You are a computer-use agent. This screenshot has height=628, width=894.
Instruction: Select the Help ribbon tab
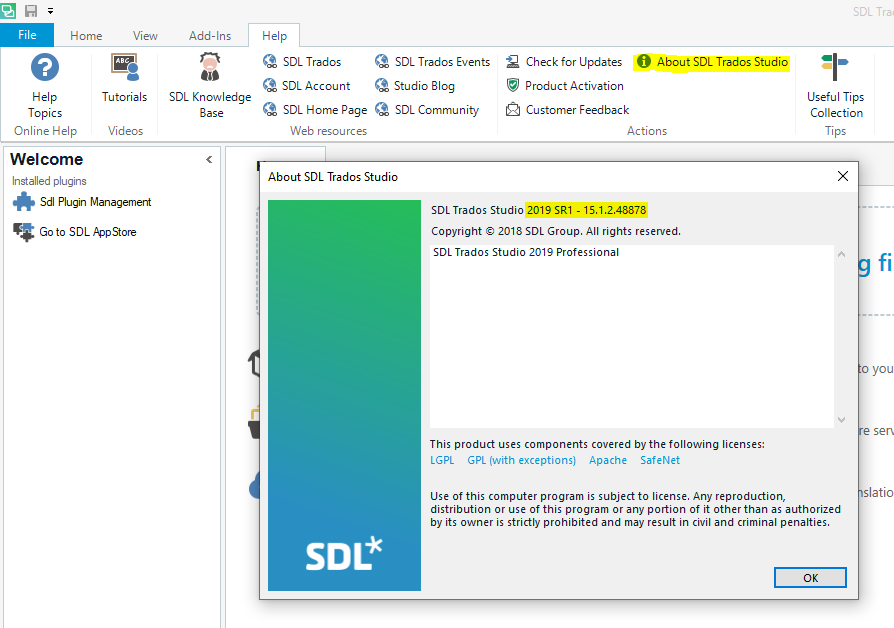click(x=274, y=35)
